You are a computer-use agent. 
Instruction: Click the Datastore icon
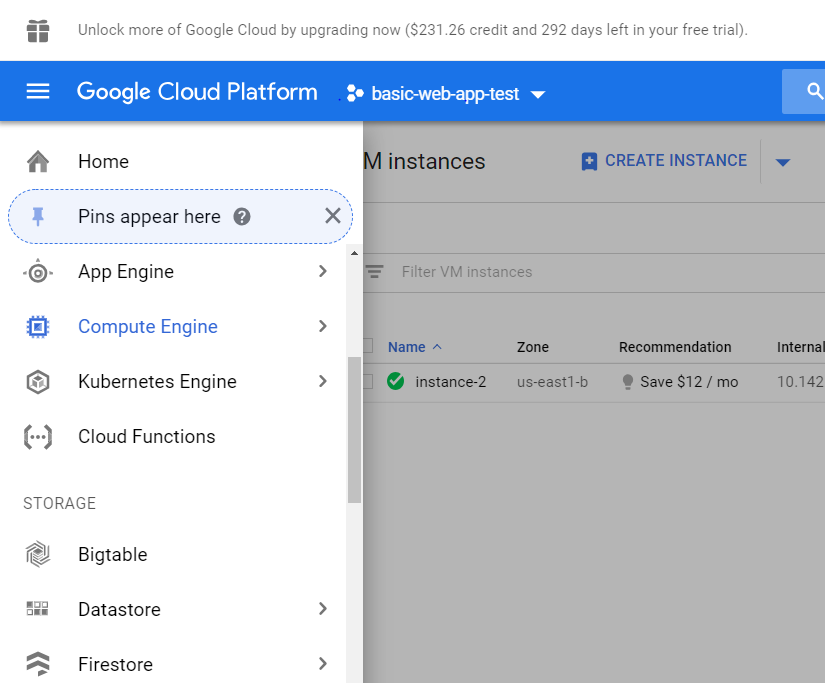(x=38, y=610)
